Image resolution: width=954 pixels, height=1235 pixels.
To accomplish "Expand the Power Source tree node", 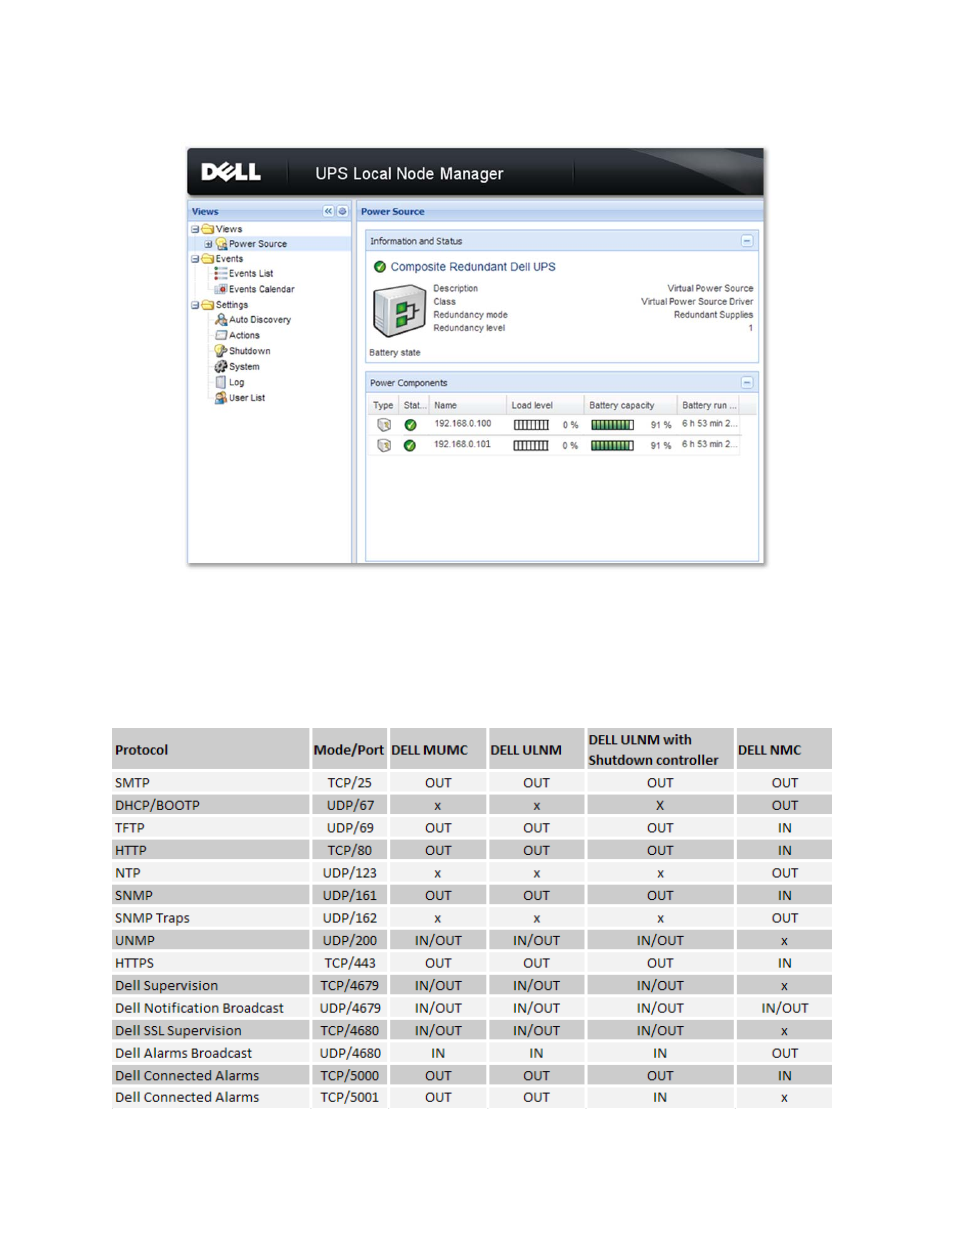I will coord(208,244).
